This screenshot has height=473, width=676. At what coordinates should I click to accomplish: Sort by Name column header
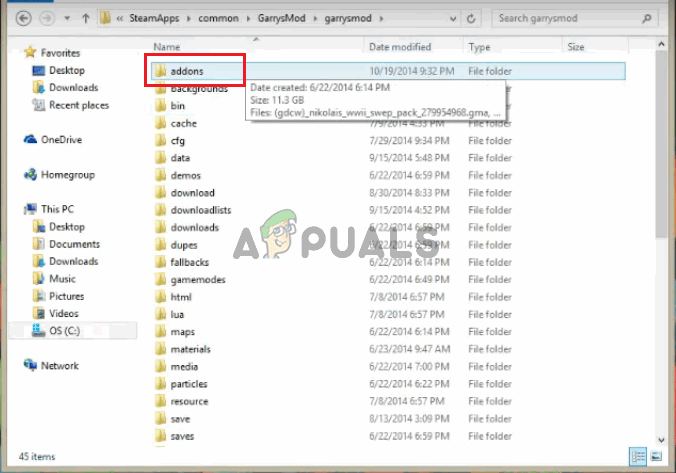(167, 47)
